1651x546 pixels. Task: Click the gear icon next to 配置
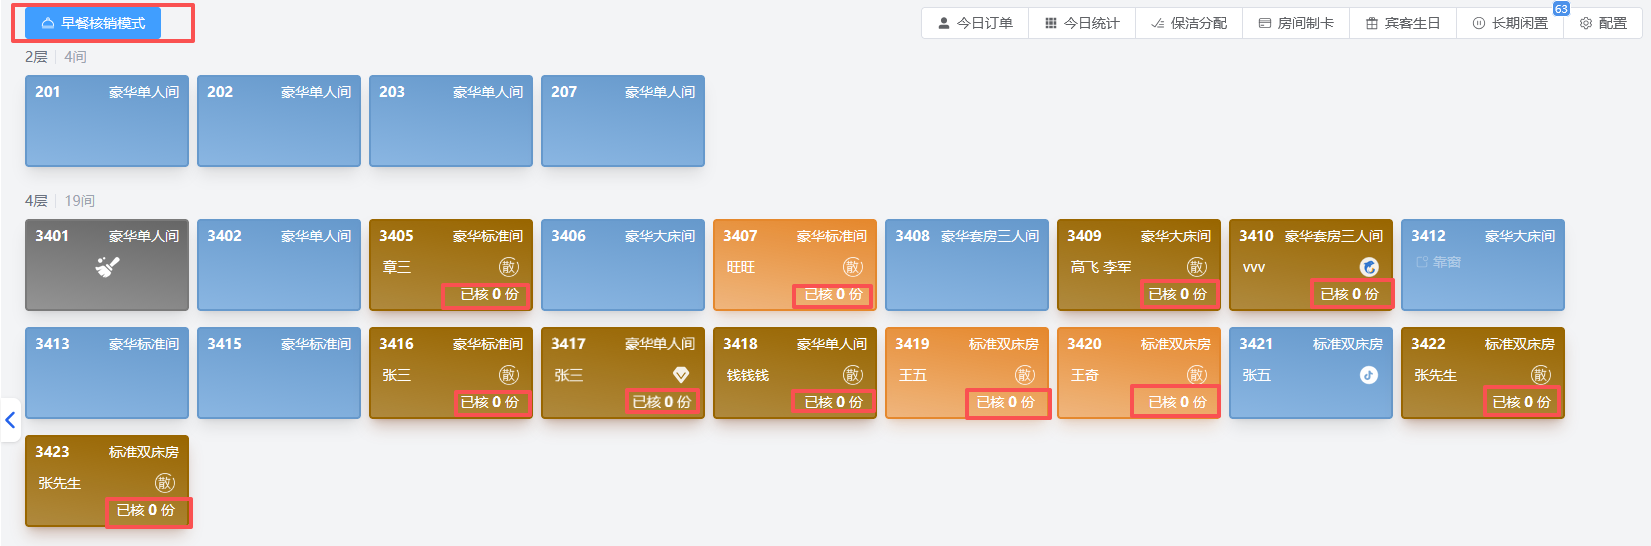click(x=1586, y=23)
